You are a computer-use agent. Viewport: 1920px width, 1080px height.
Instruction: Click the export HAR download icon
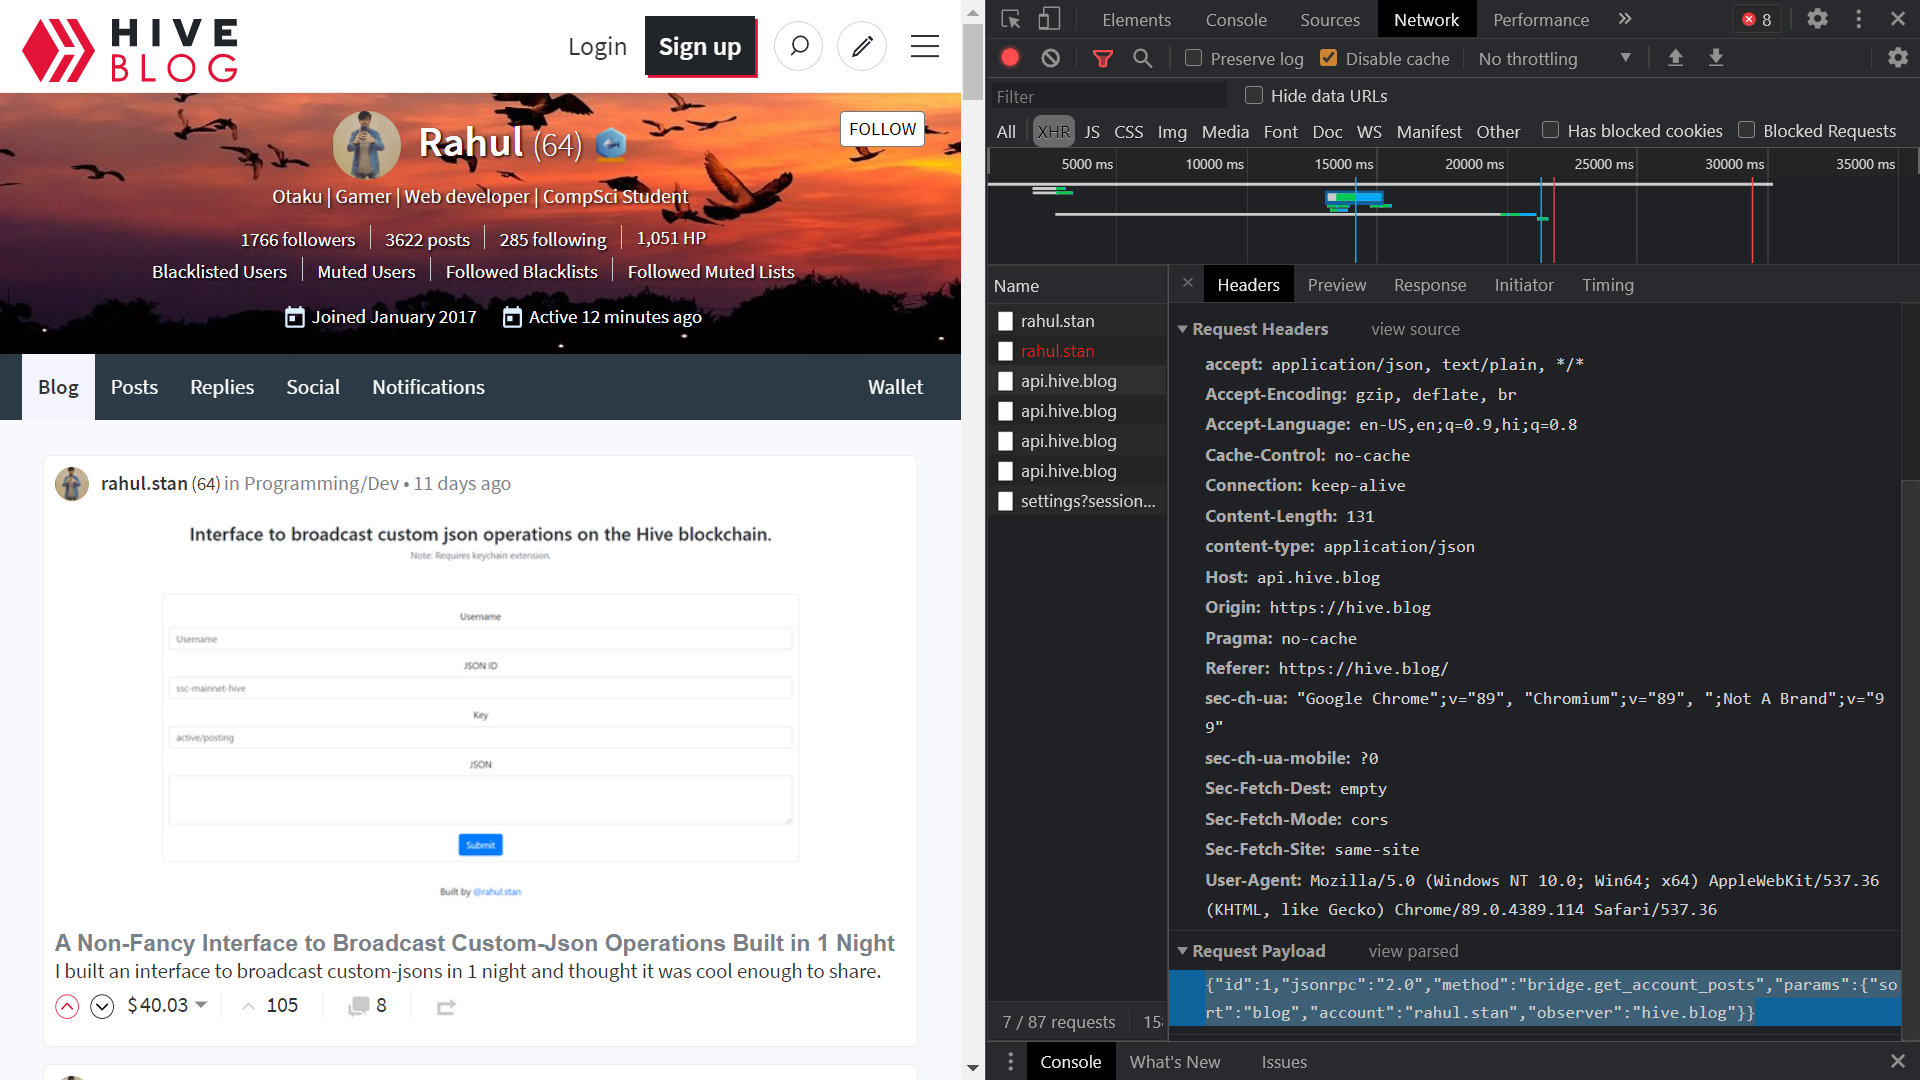[x=1716, y=58]
